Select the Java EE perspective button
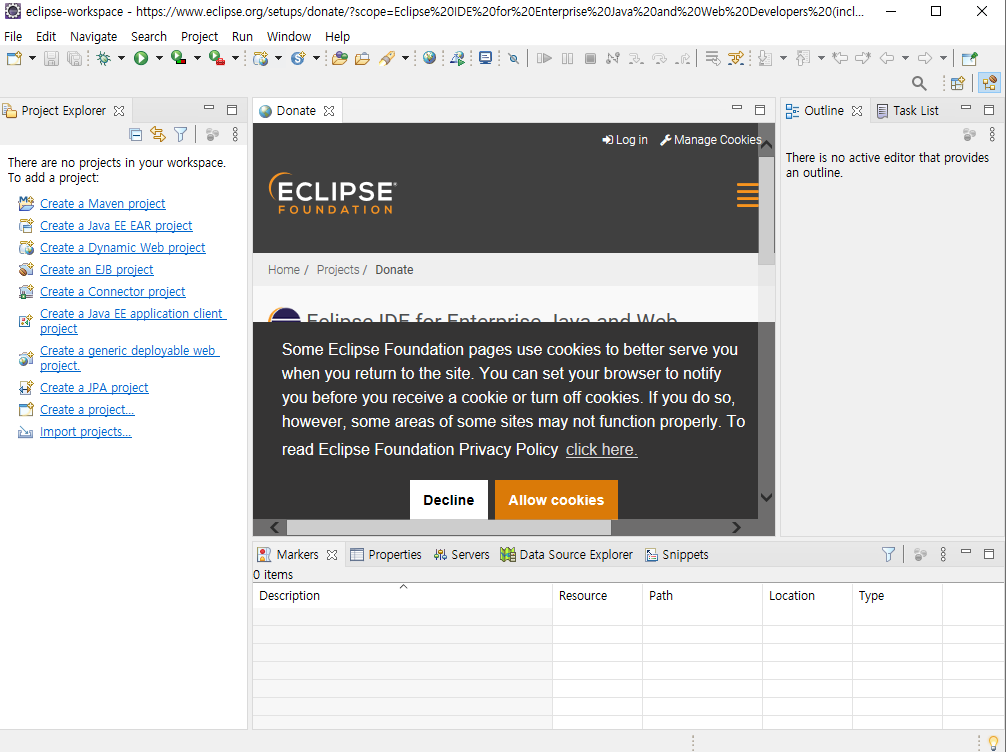This screenshot has height=752, width=1006. (989, 83)
